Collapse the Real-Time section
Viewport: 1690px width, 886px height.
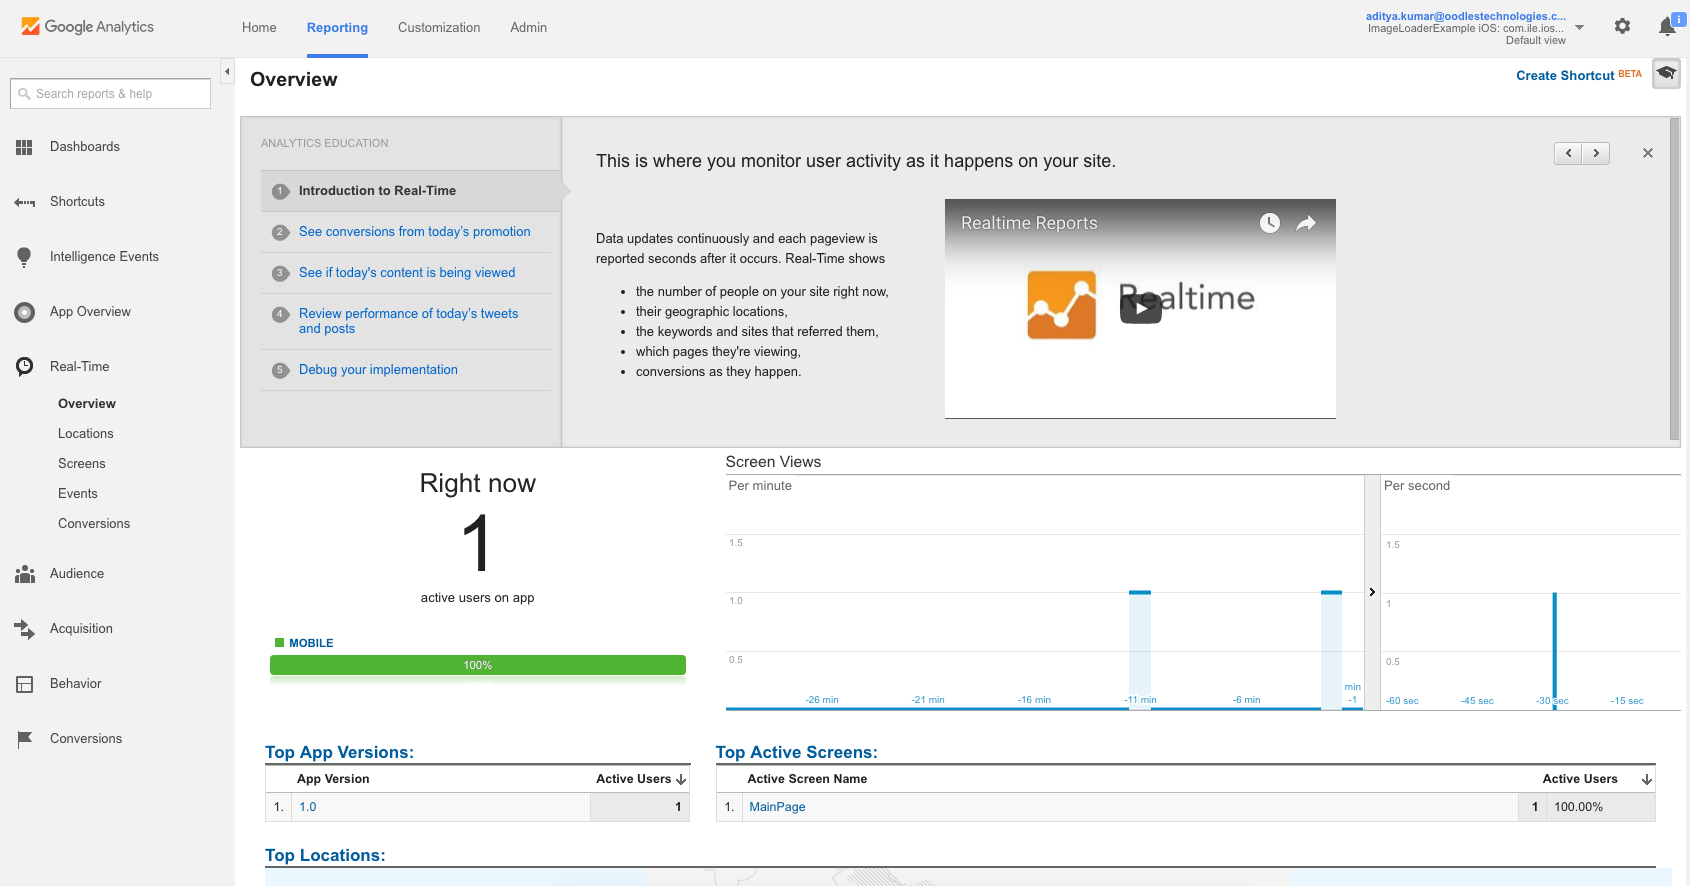(x=80, y=367)
